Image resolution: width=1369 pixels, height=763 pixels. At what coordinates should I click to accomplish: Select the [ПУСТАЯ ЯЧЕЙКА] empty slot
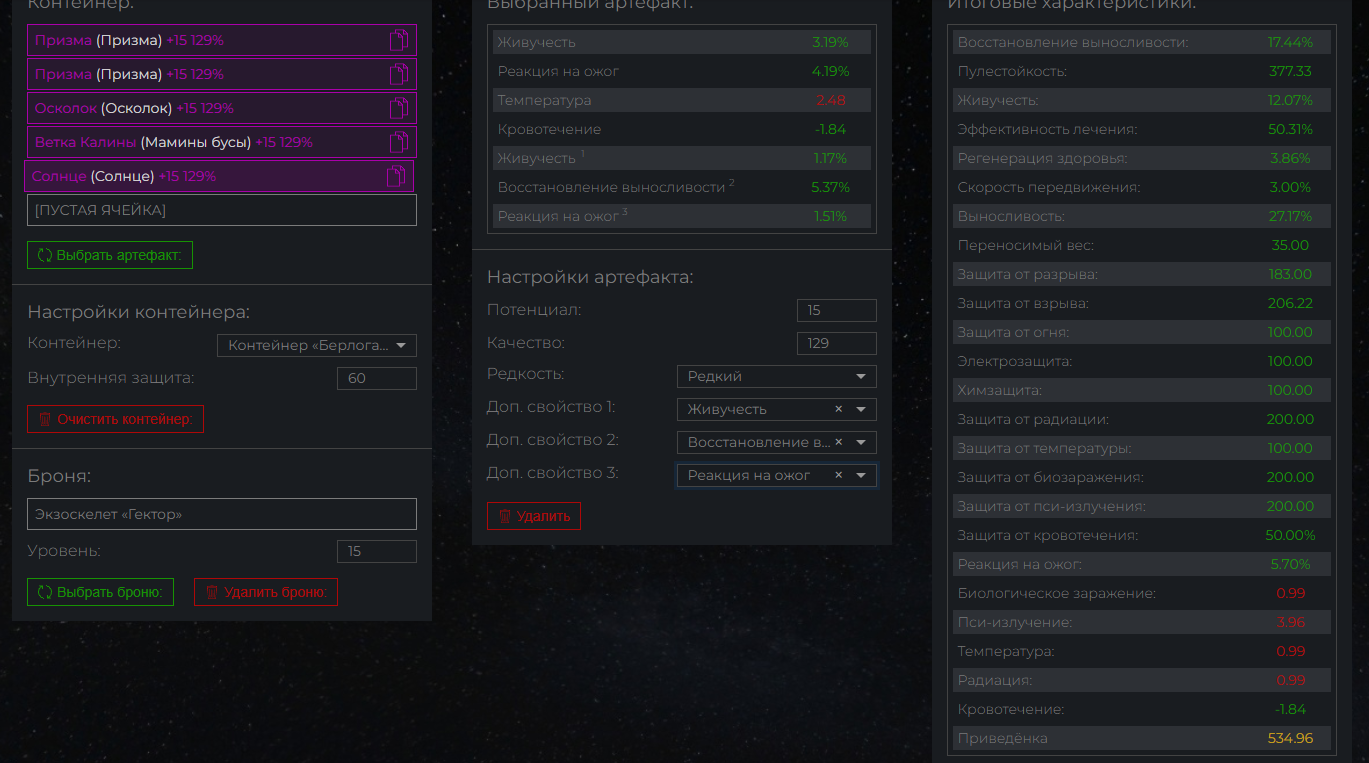(x=222, y=210)
